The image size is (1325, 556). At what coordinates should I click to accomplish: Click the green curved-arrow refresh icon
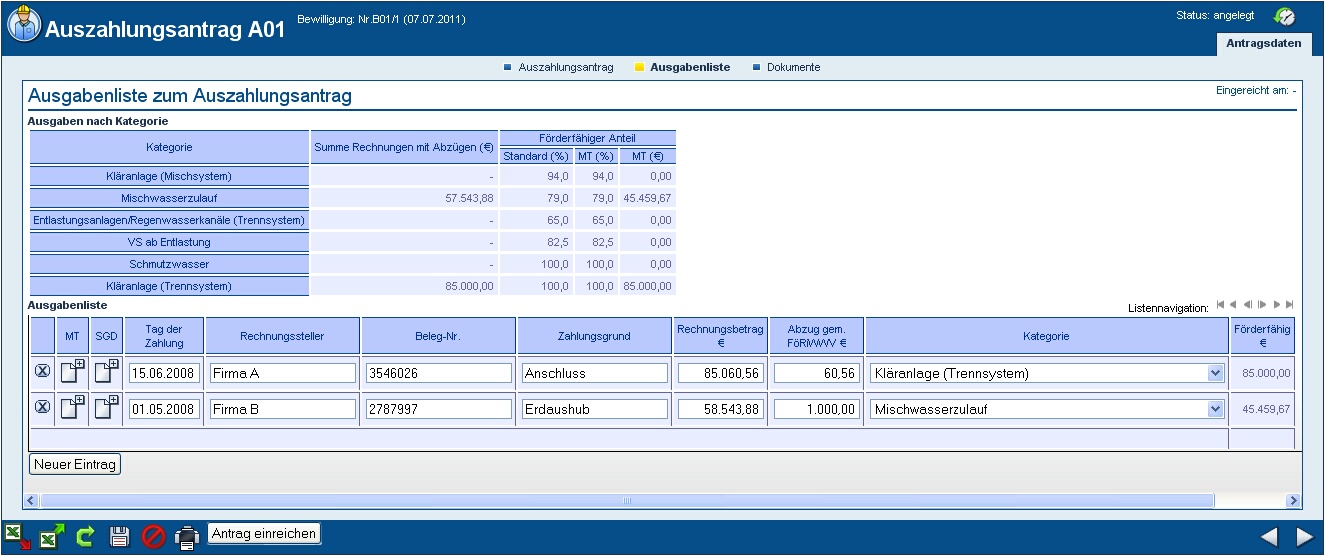point(85,537)
